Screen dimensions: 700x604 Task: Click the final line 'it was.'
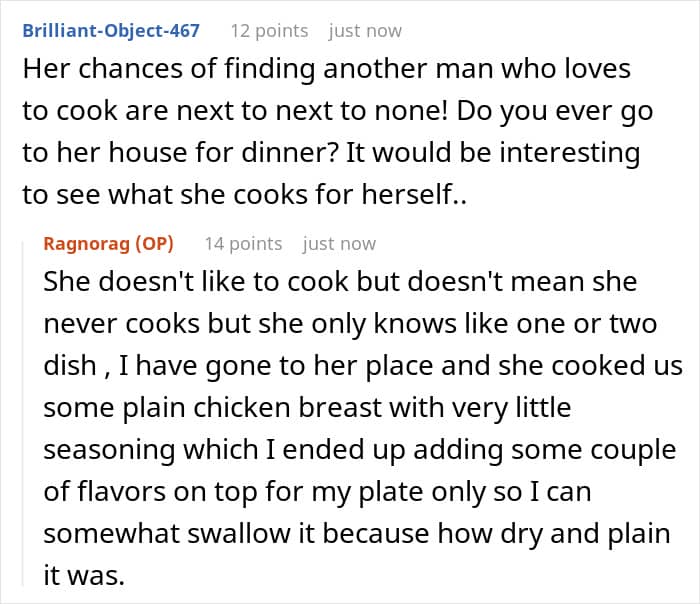(x=84, y=576)
